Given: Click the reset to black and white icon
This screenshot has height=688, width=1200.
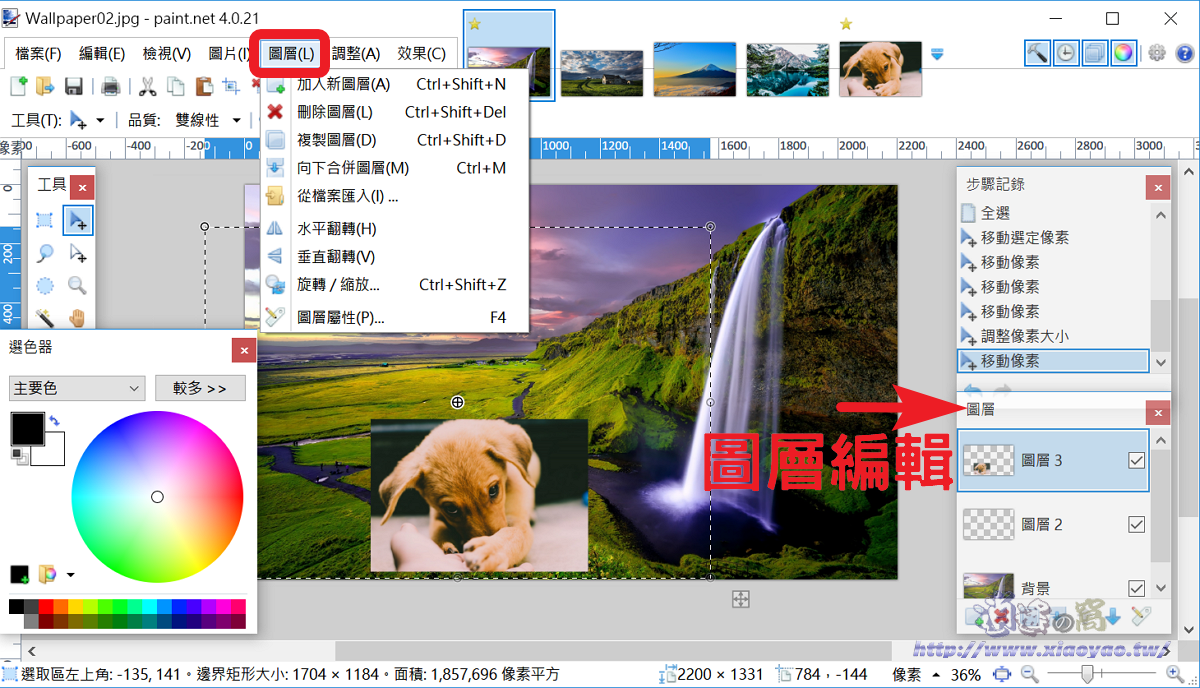Looking at the screenshot, I should coord(19,455).
